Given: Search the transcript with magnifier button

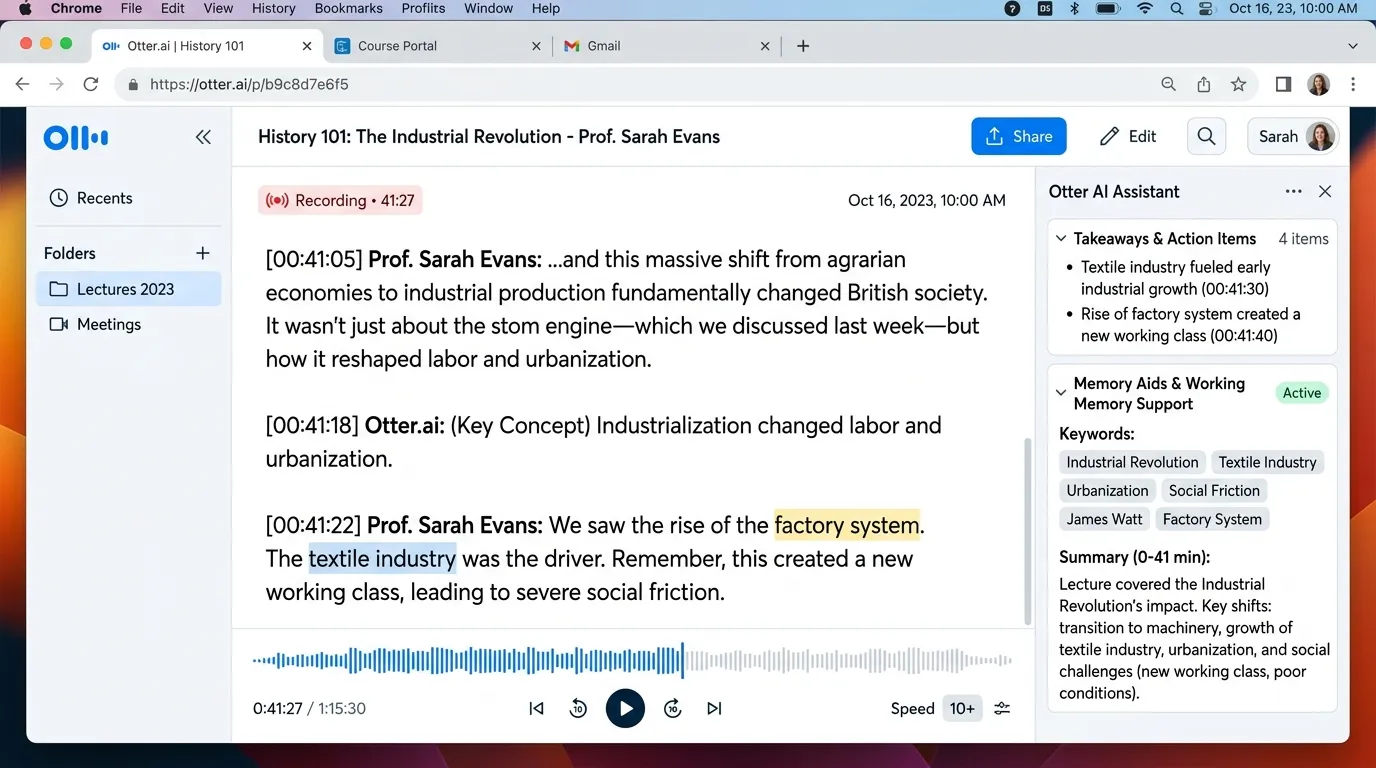Looking at the screenshot, I should pyautogui.click(x=1206, y=137).
